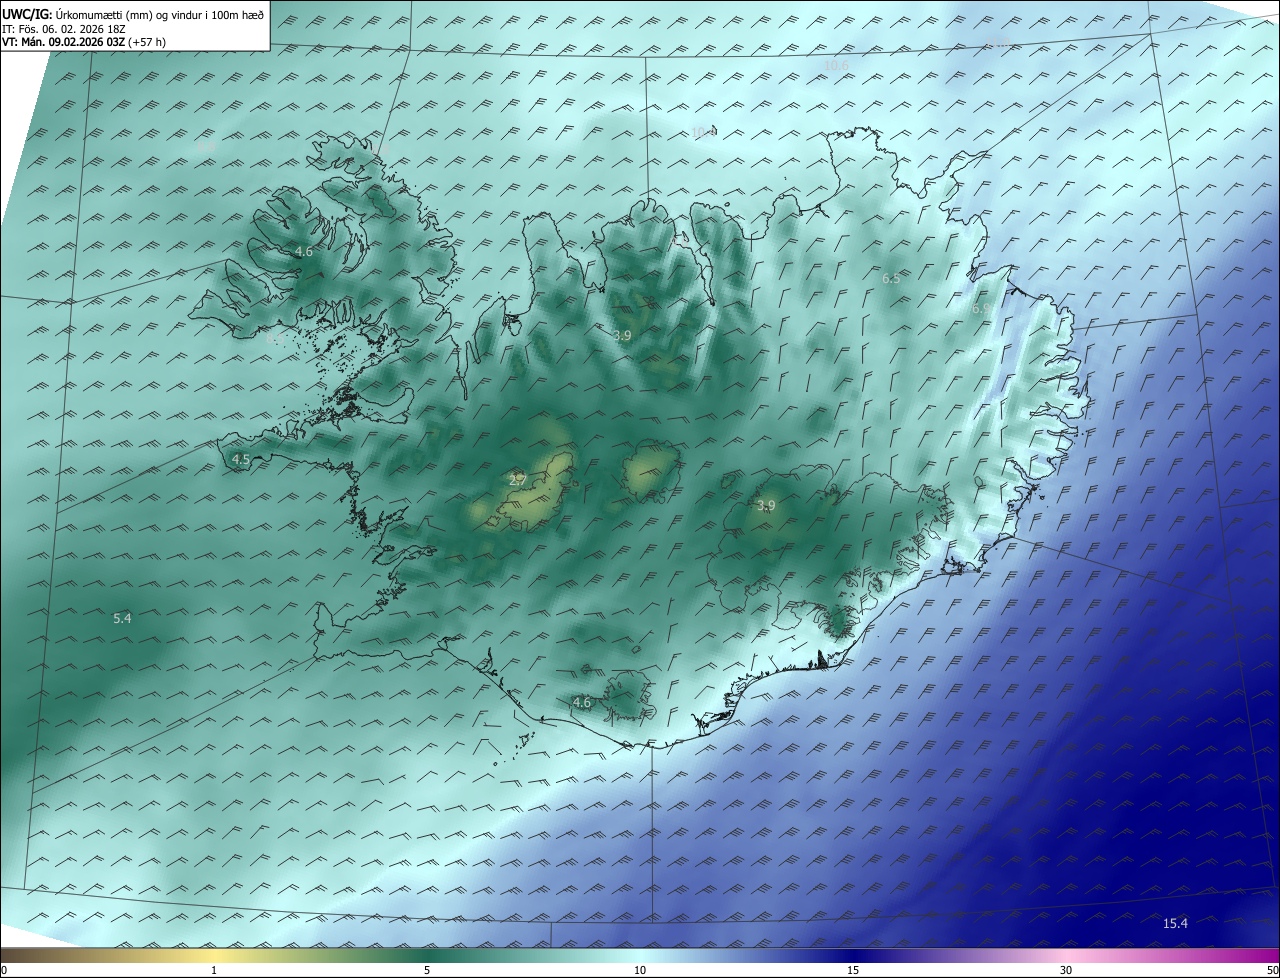Click the 1 tick label on the colorbar

(x=214, y=970)
